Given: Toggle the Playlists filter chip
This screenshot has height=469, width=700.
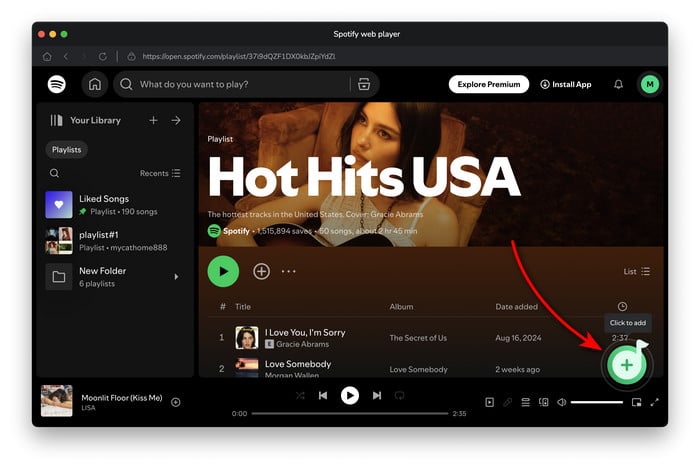Looking at the screenshot, I should coord(67,150).
